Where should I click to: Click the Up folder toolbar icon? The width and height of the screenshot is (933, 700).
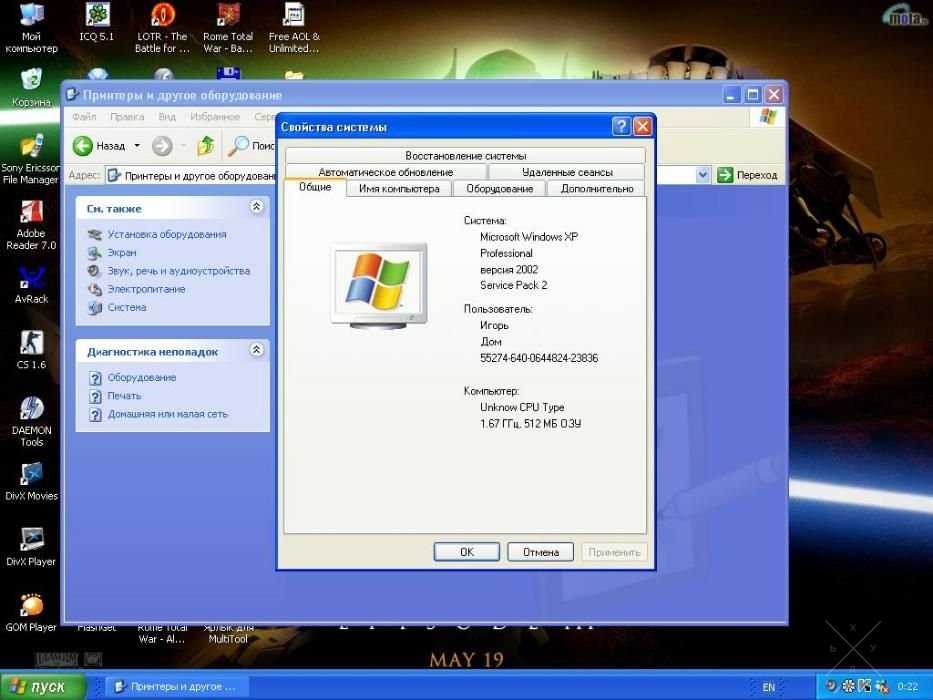click(206, 145)
